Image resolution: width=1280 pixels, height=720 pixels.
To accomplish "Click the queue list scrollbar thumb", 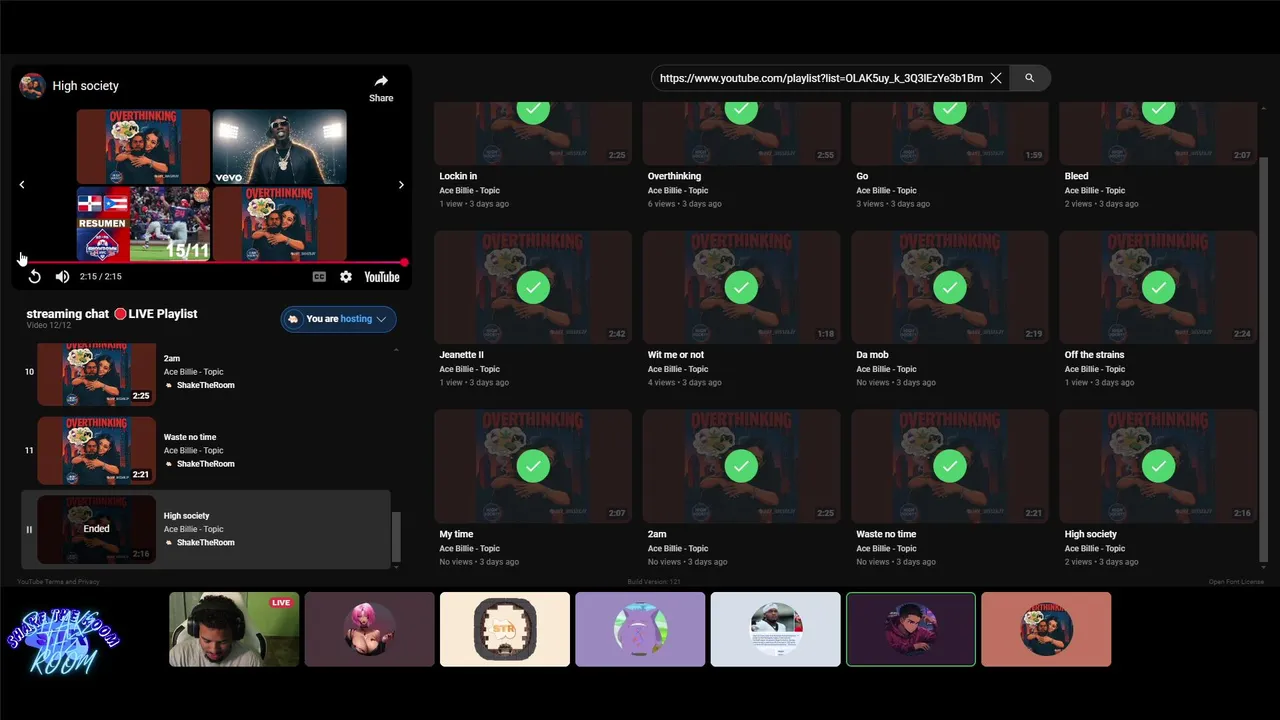I will [x=396, y=537].
